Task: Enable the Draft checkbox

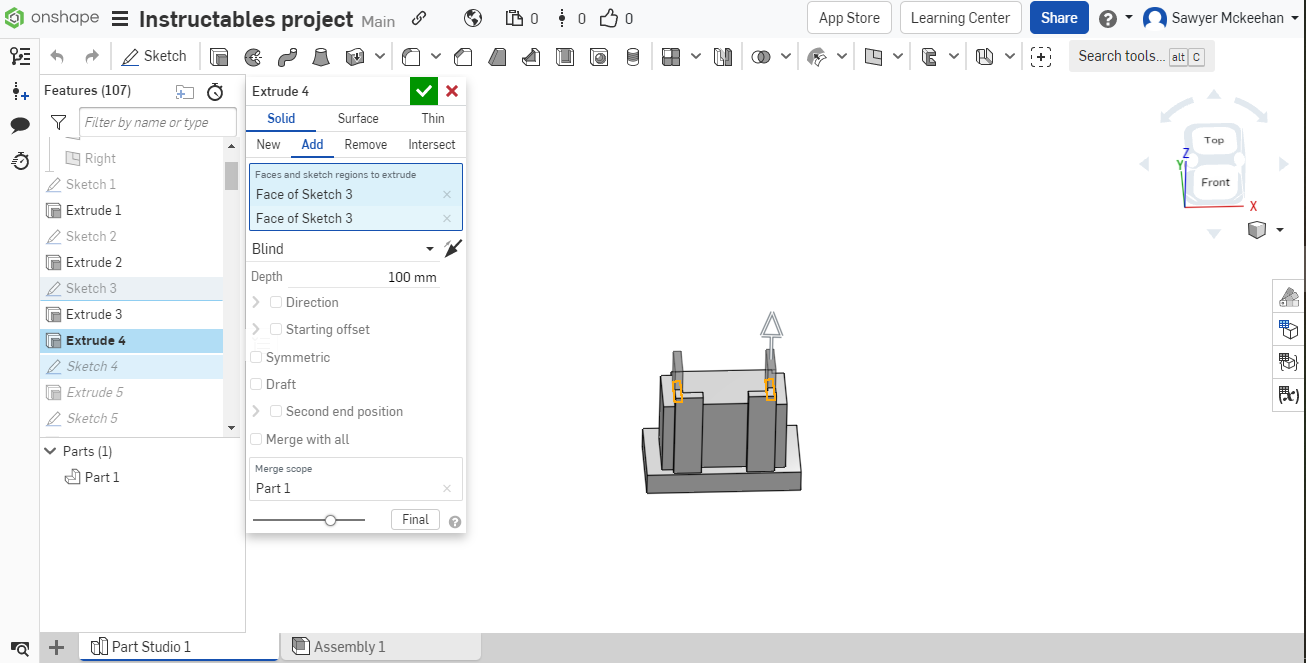Action: tap(257, 384)
